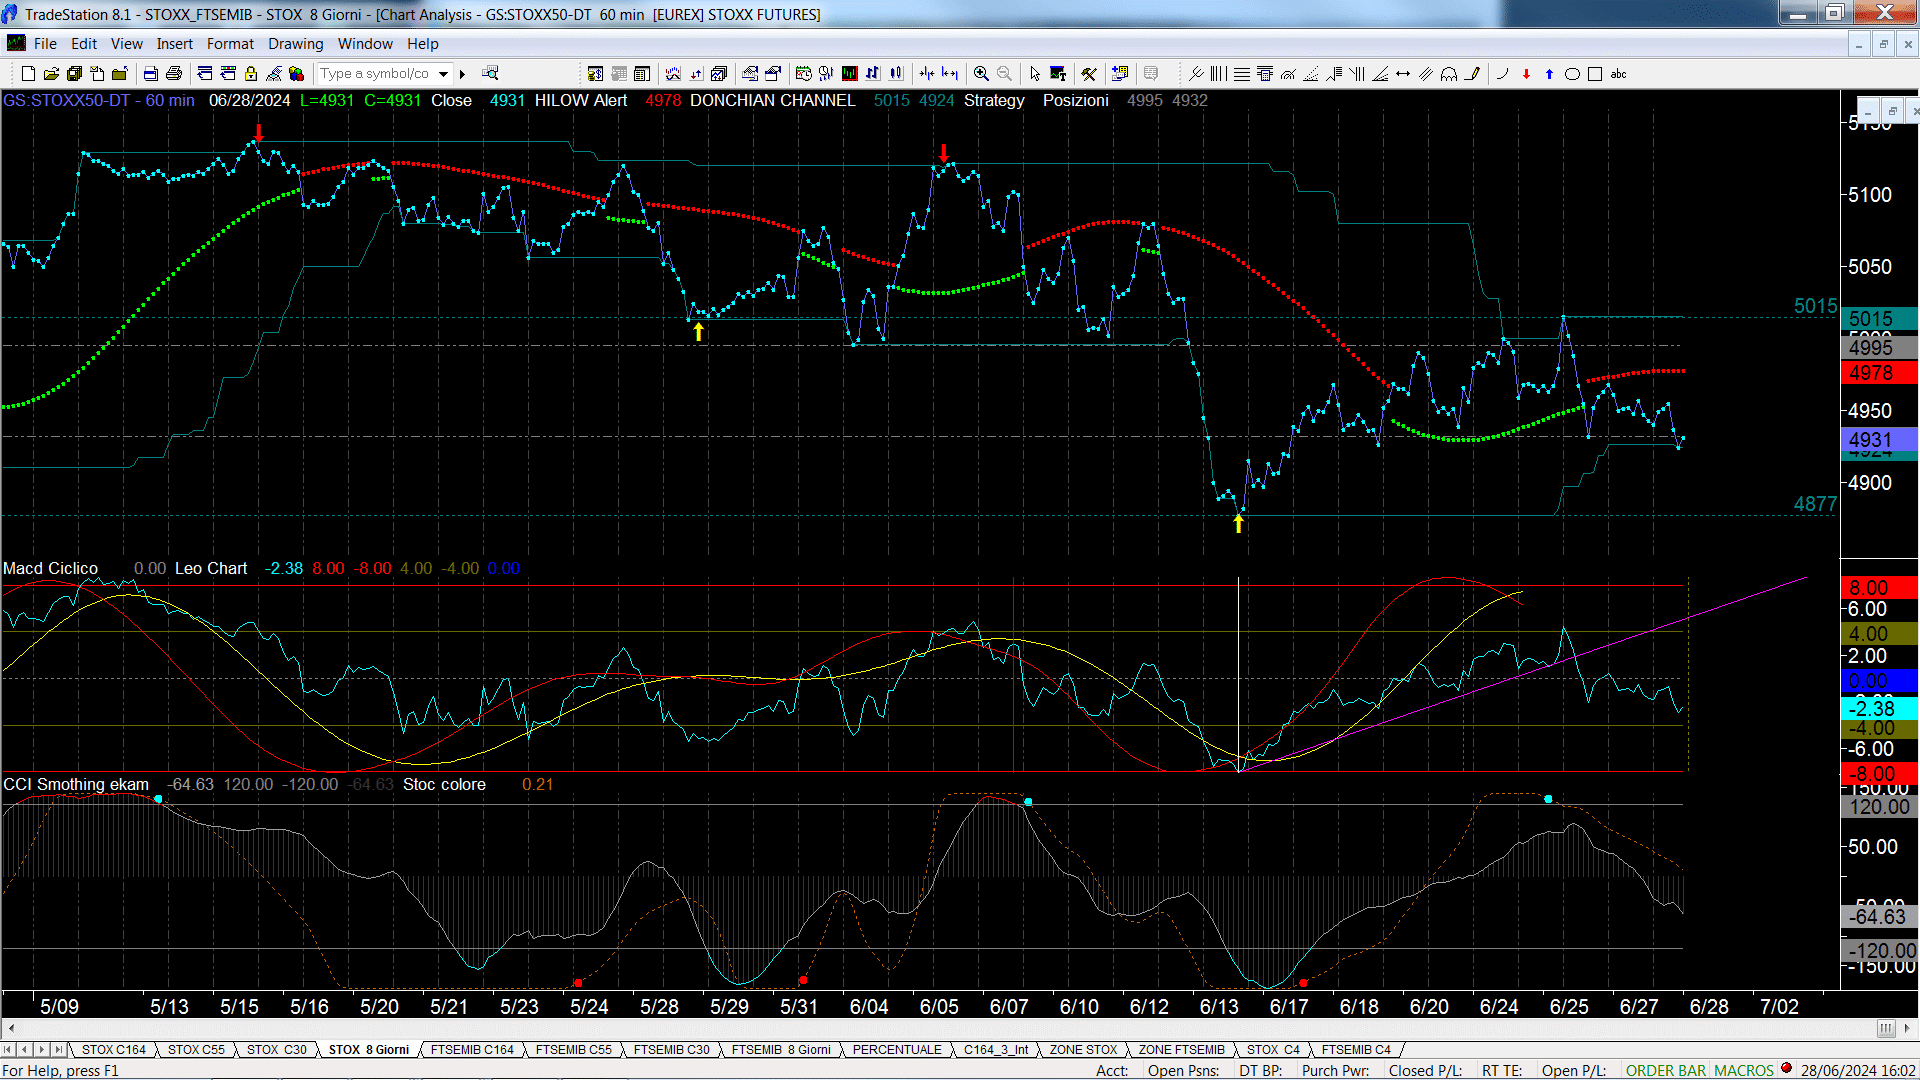Image resolution: width=1920 pixels, height=1080 pixels.
Task: Click the horizontal scrollbar thumb
Action: pyautogui.click(x=1886, y=1028)
